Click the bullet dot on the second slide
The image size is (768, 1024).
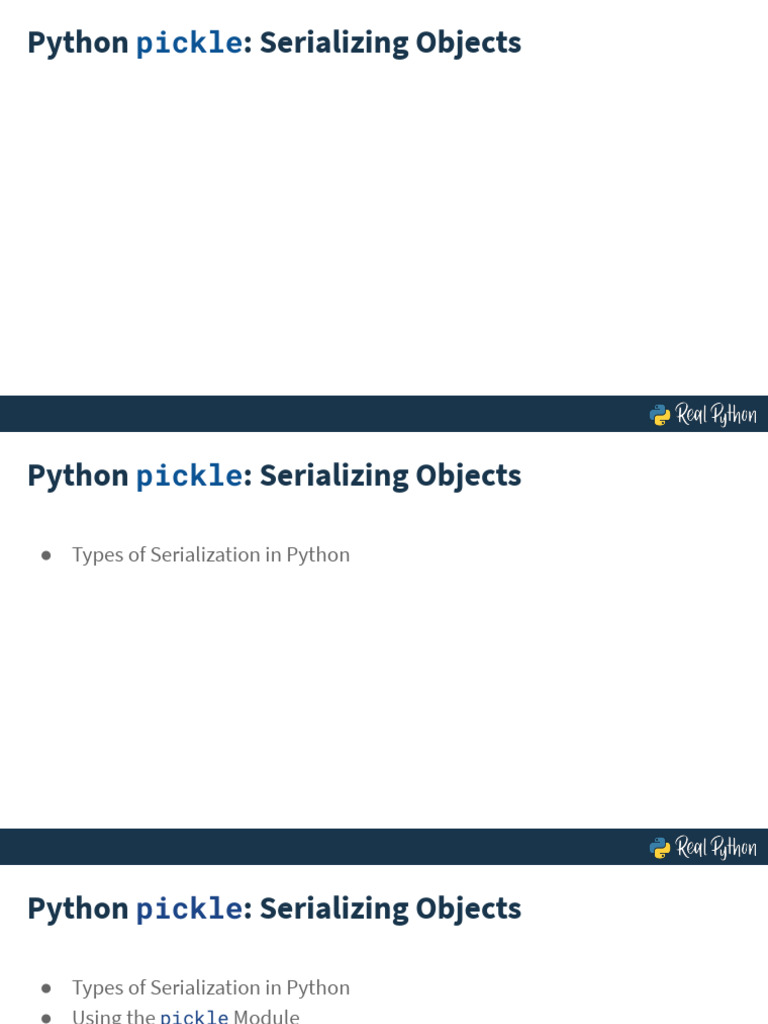[x=46, y=556]
